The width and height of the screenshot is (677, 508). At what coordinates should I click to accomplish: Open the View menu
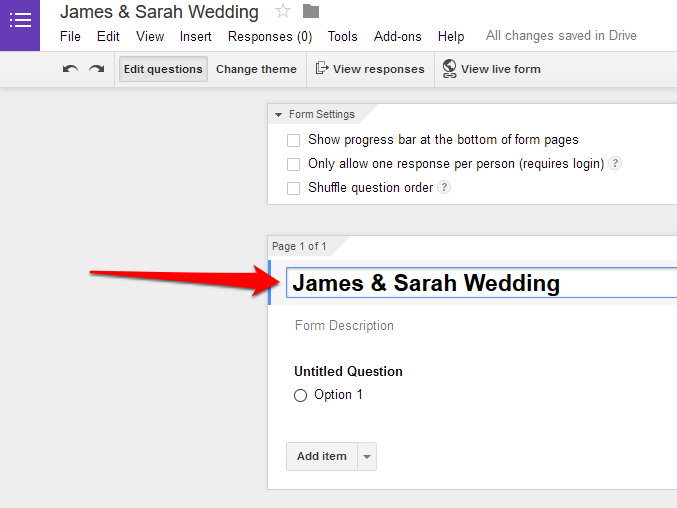point(150,36)
